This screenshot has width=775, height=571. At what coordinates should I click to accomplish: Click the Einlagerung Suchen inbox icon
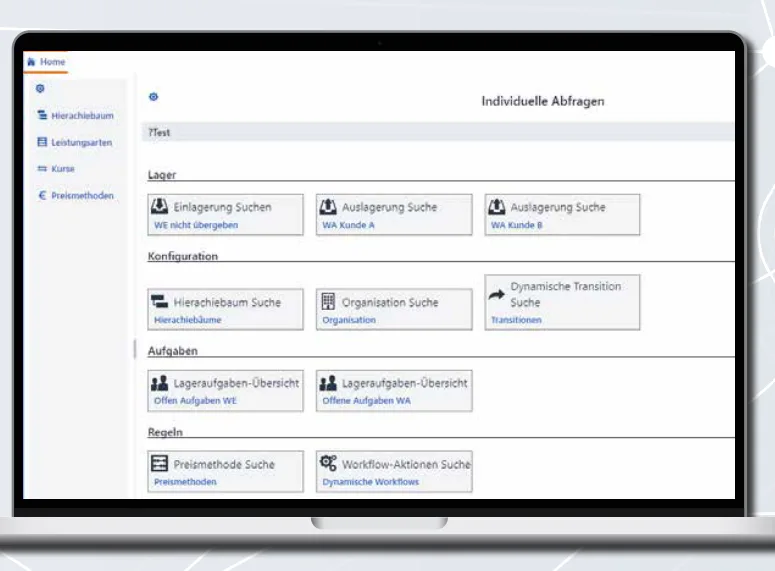pos(160,206)
